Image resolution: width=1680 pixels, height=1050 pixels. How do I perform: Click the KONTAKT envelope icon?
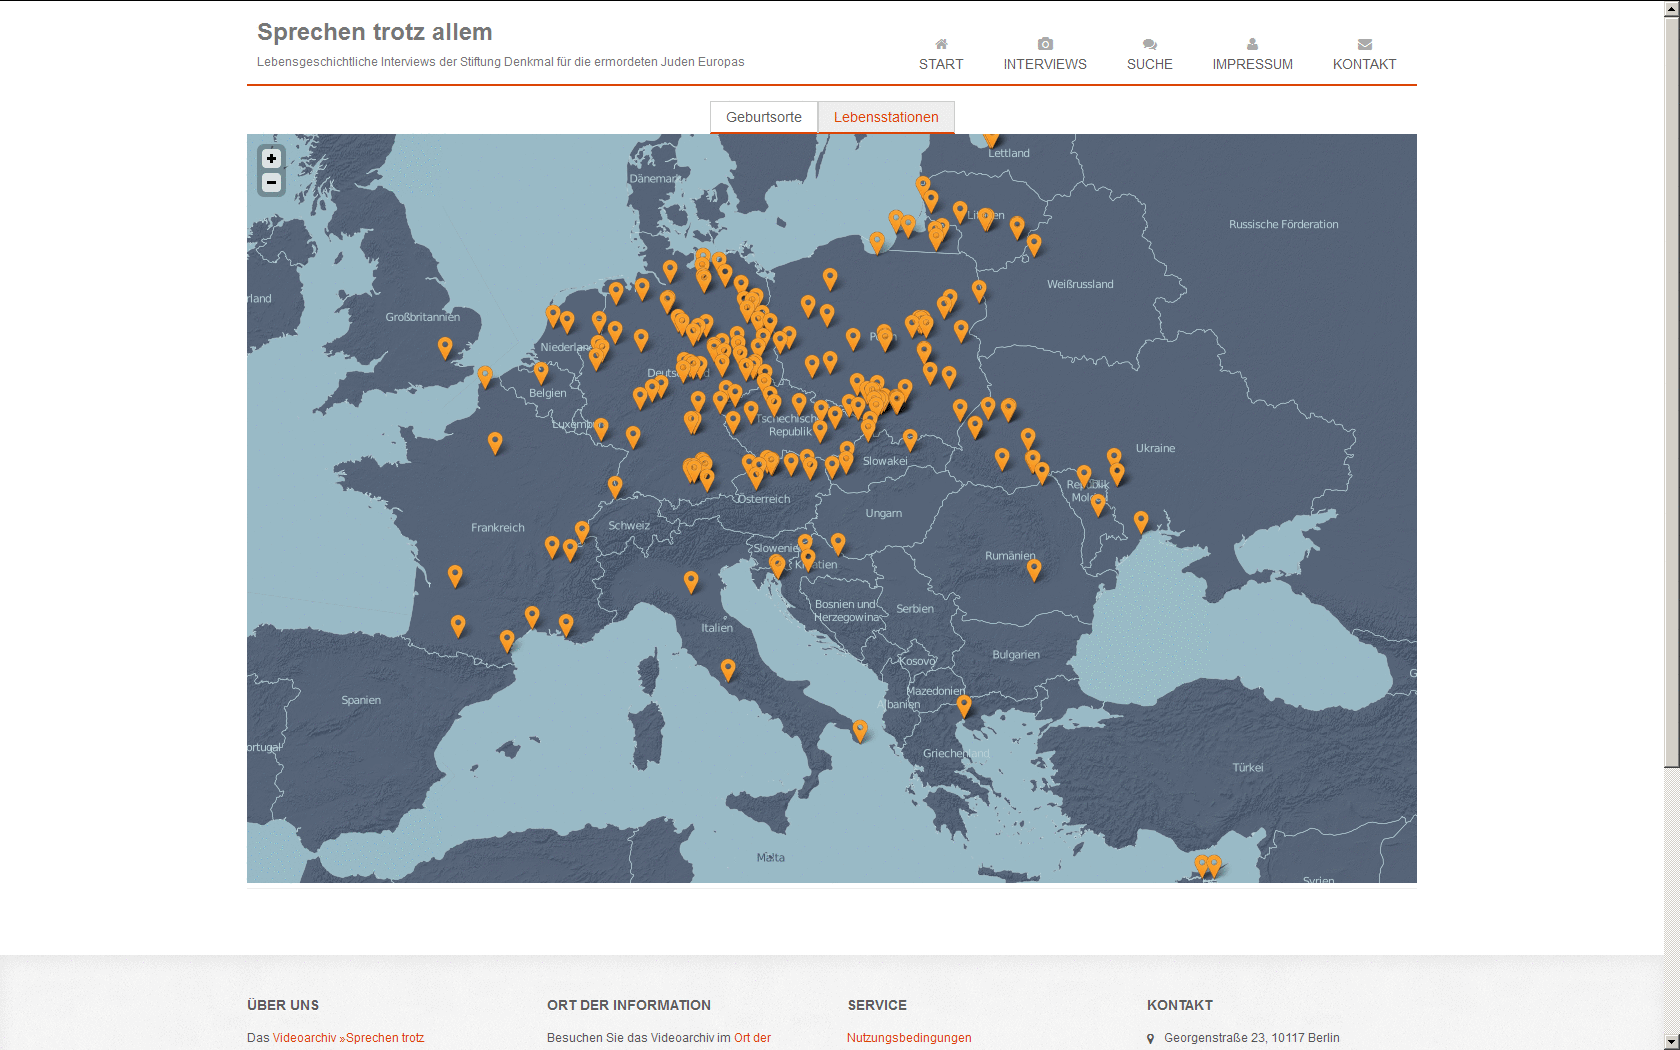(1365, 44)
